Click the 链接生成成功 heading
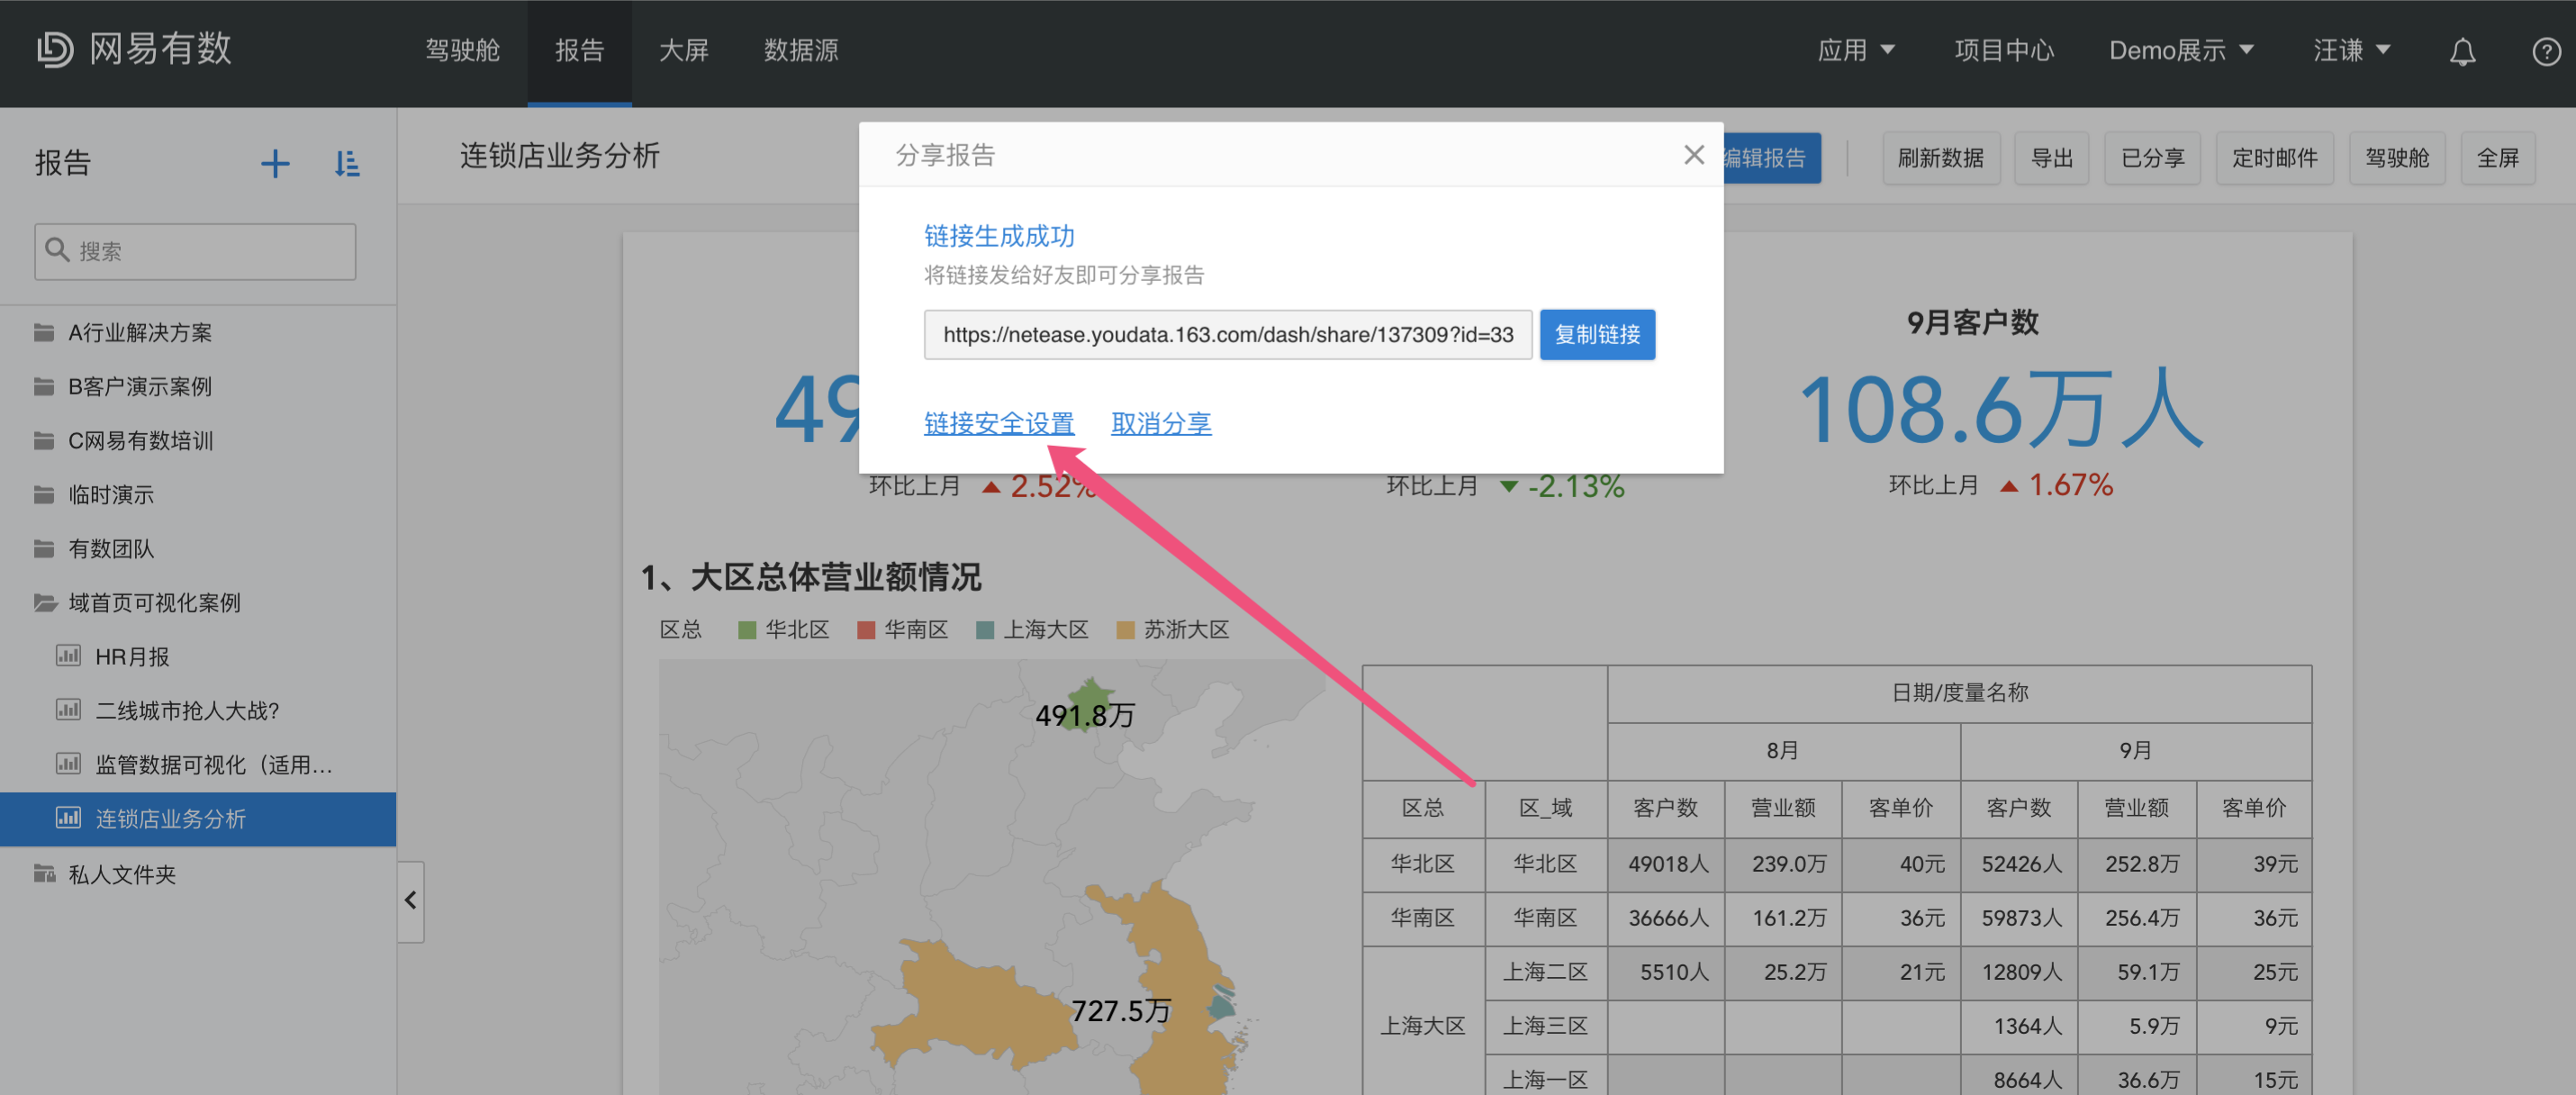The image size is (2576, 1095). [x=999, y=236]
